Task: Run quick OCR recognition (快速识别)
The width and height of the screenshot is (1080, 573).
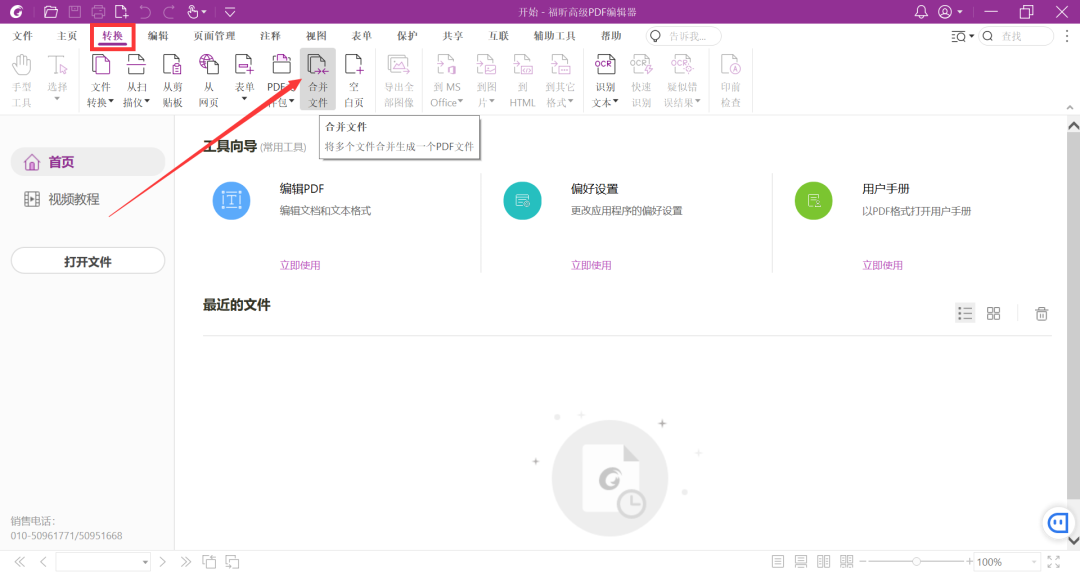Action: point(641,81)
